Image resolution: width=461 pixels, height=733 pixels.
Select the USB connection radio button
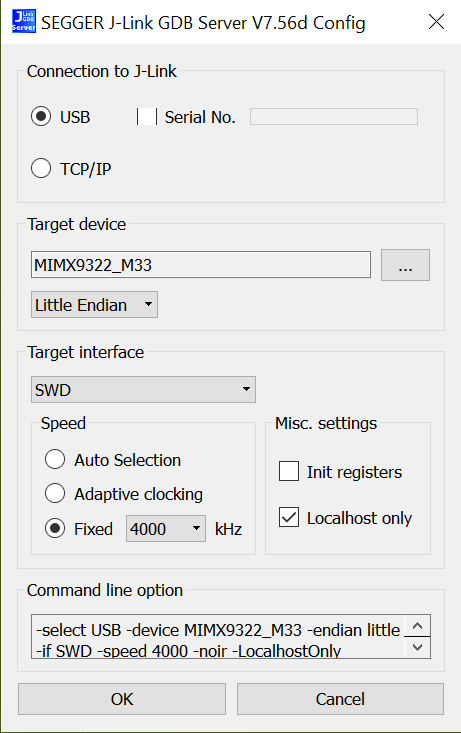pos(41,116)
